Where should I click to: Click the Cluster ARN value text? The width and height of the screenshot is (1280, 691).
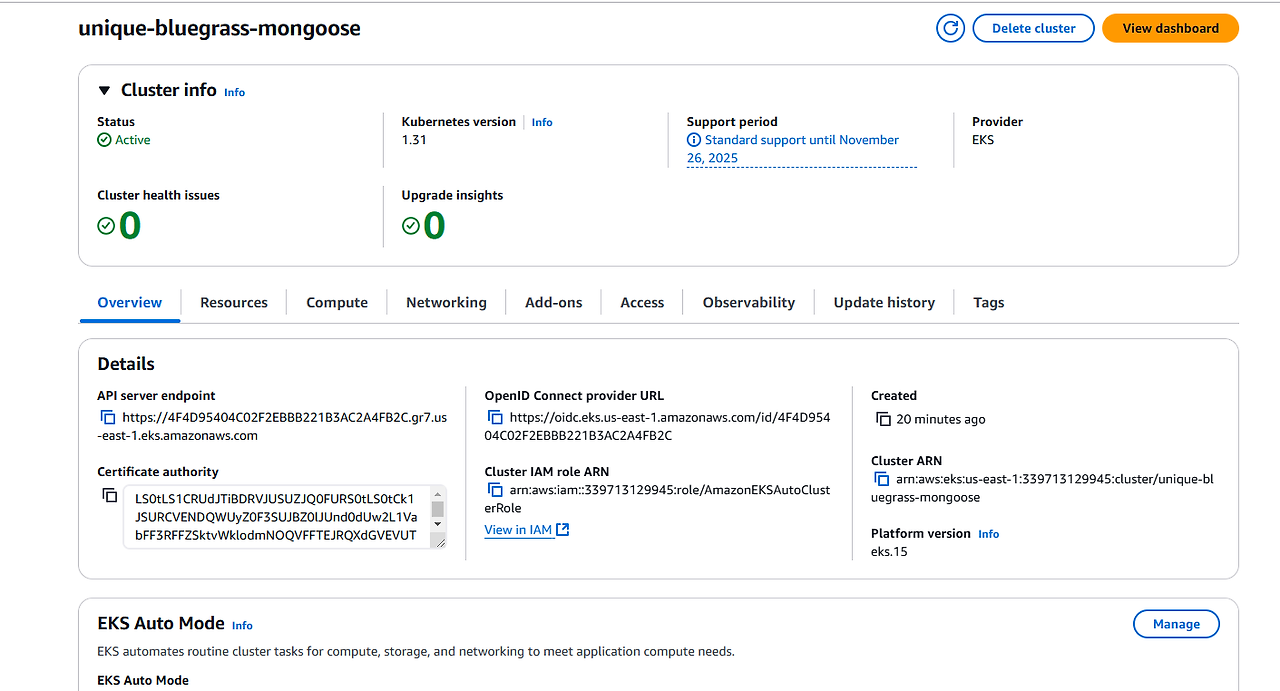pos(1042,488)
